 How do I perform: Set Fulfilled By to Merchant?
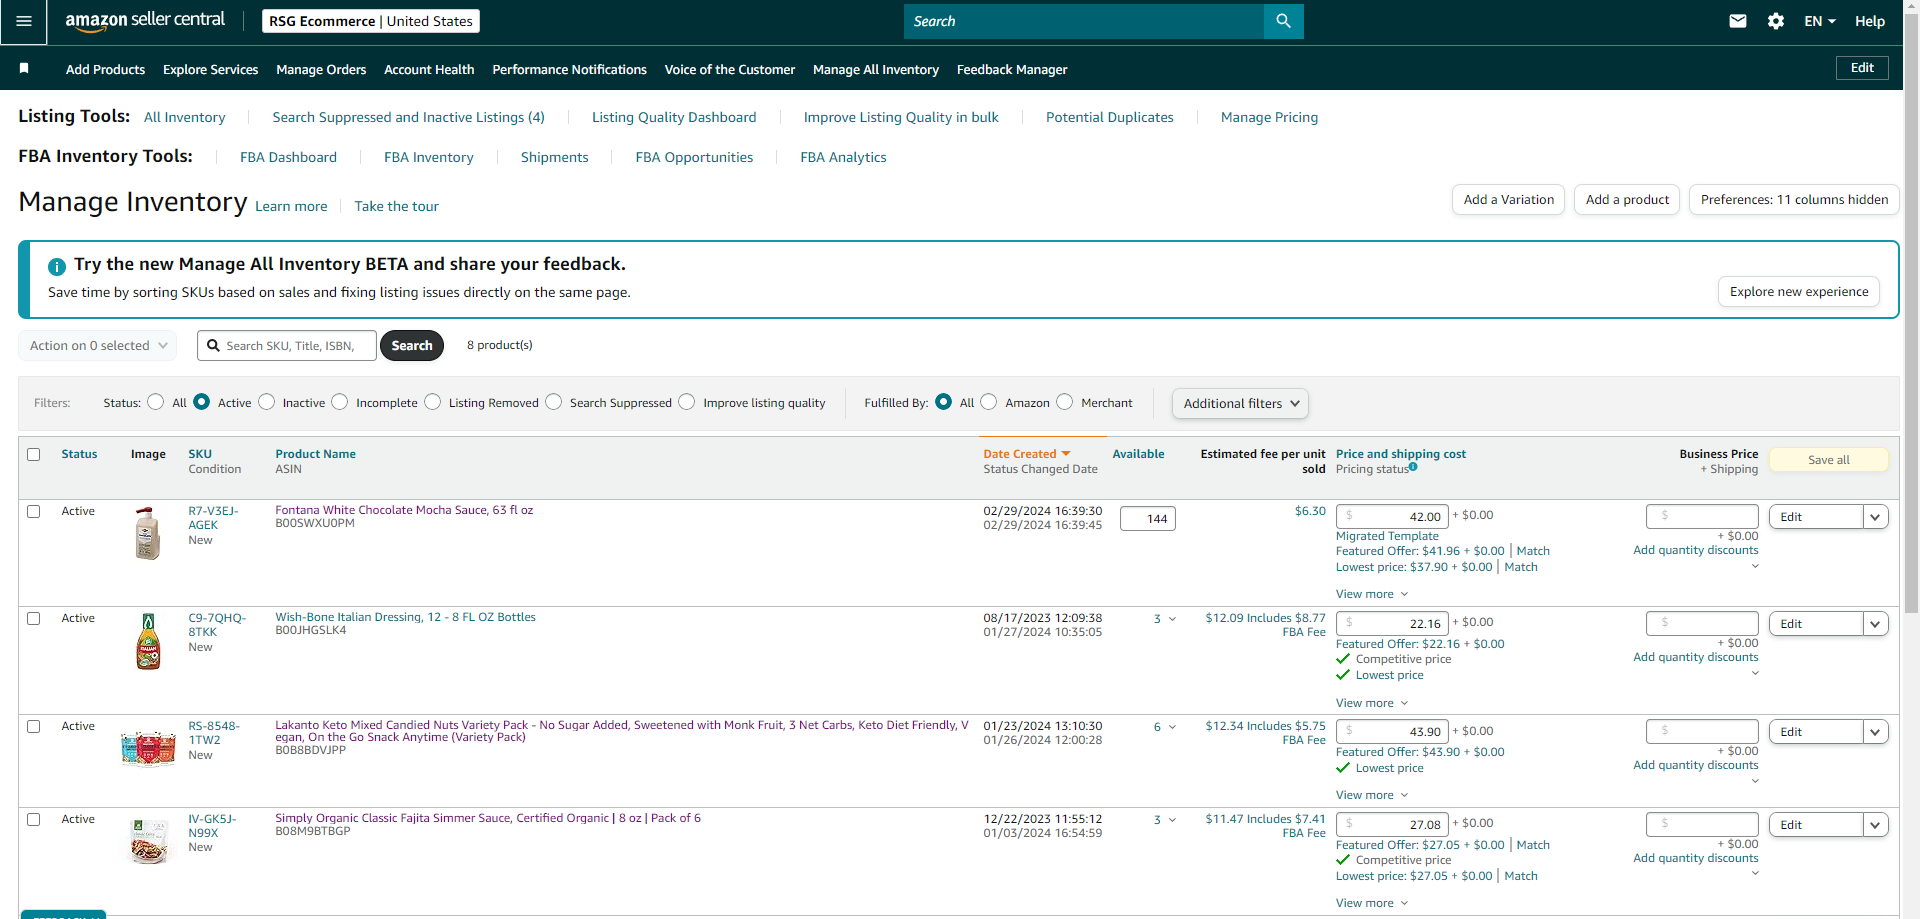coord(1065,402)
